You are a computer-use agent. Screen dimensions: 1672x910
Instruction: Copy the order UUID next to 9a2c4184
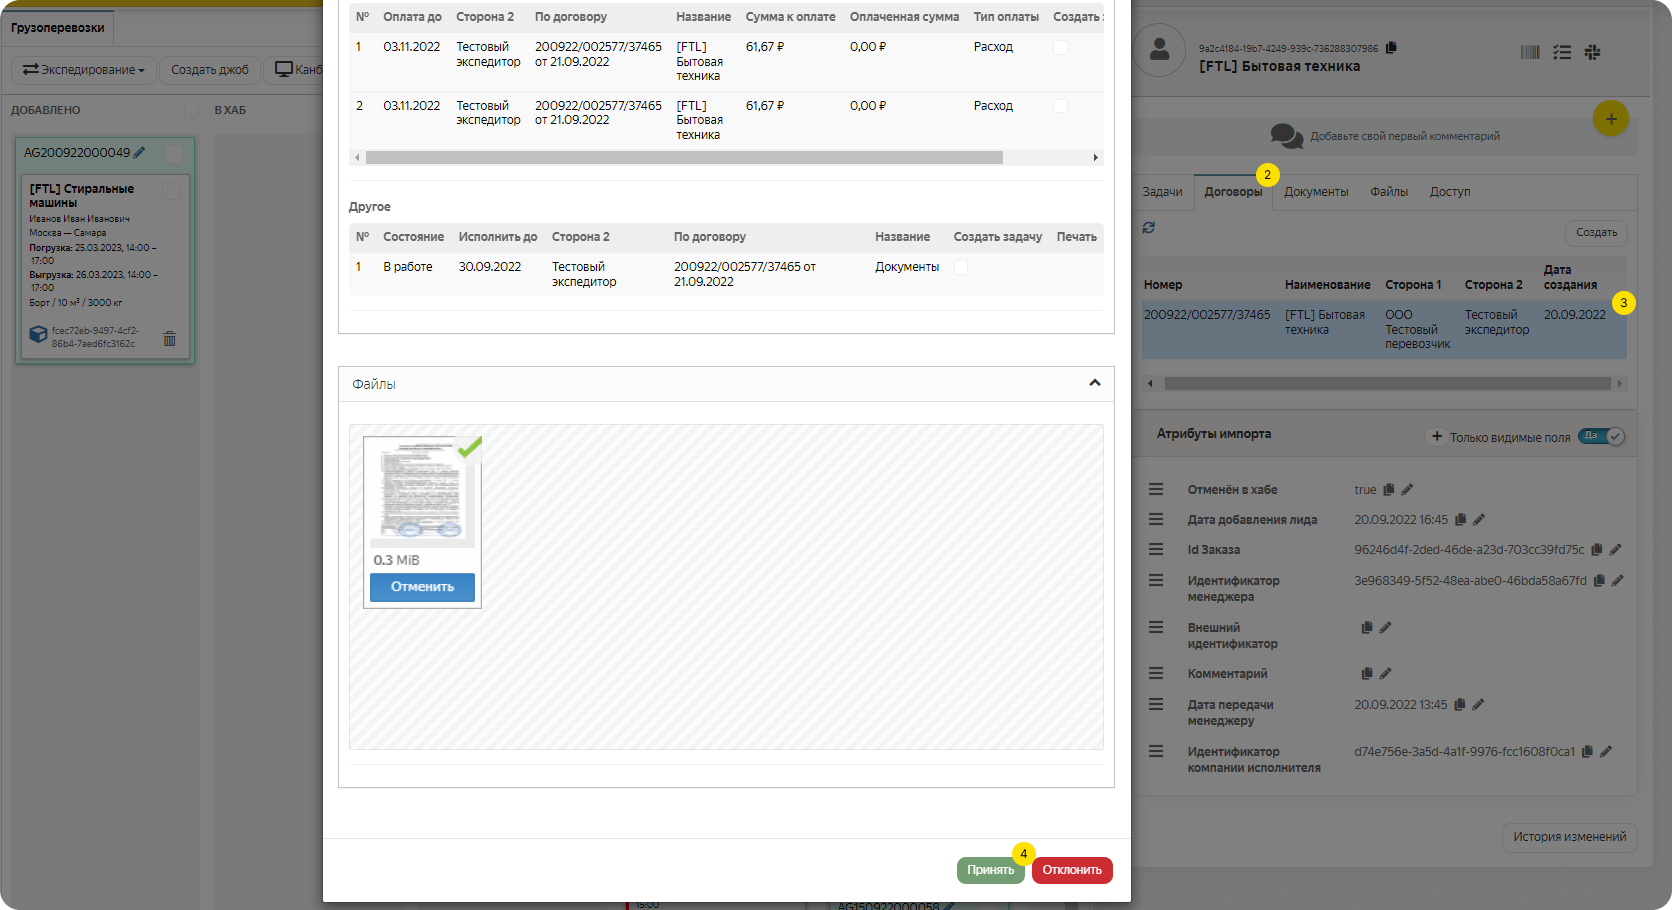[x=1391, y=47]
